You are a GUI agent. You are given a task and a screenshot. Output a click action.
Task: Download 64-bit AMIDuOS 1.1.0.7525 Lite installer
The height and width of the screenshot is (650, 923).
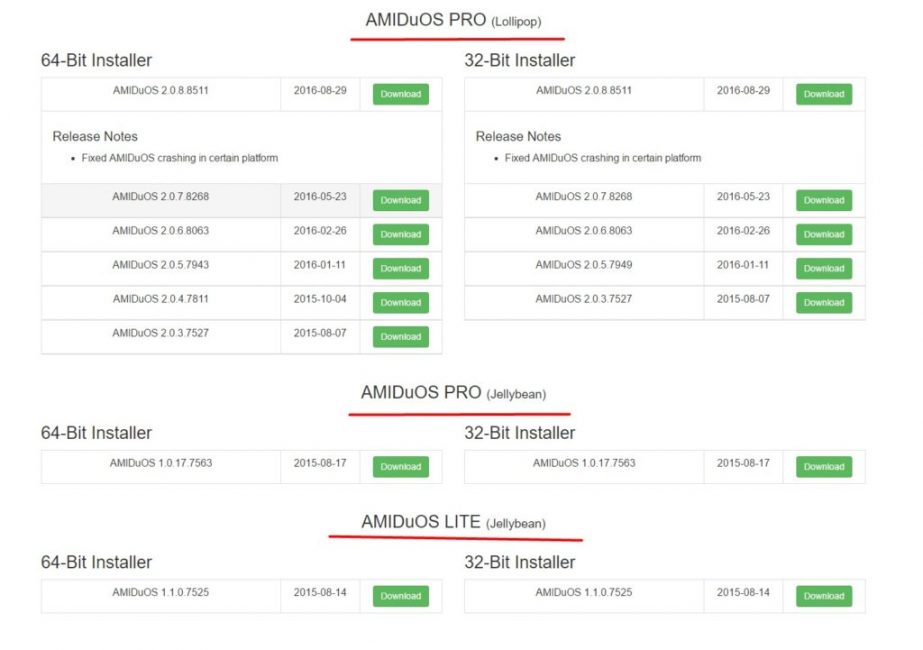[x=400, y=596]
